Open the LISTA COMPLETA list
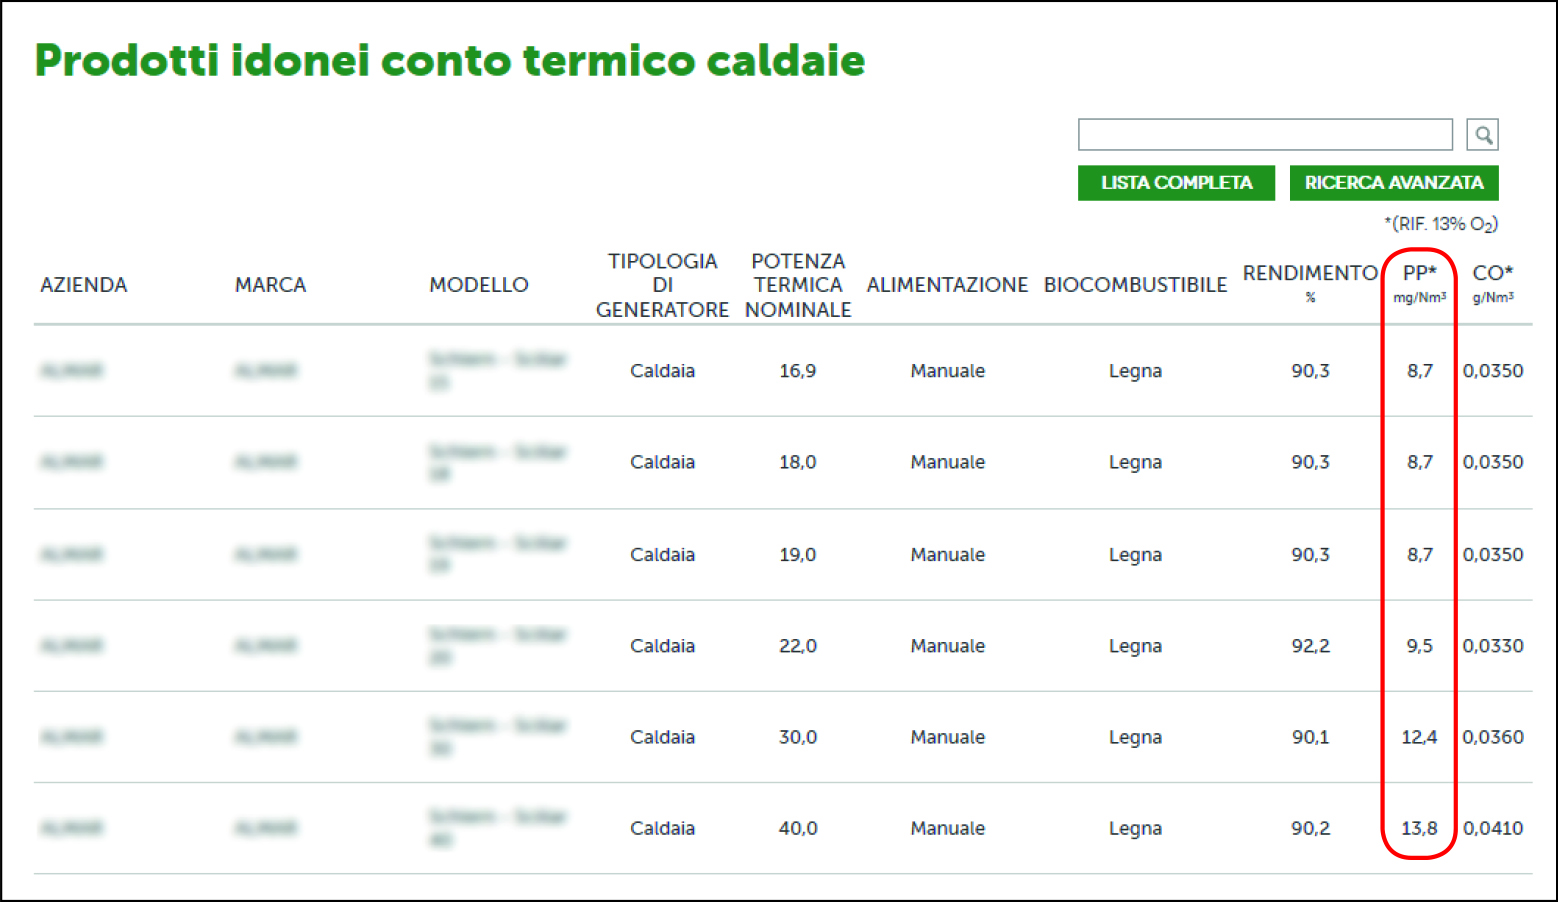This screenshot has height=902, width=1558. [x=1176, y=183]
